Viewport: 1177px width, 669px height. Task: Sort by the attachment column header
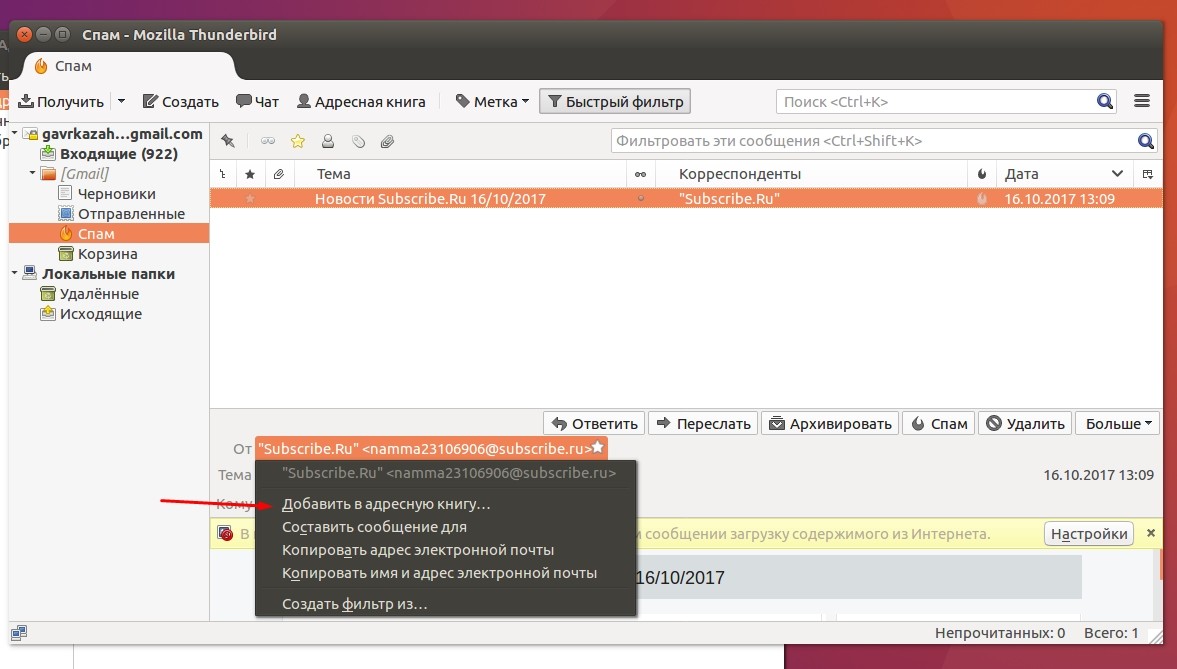click(278, 173)
